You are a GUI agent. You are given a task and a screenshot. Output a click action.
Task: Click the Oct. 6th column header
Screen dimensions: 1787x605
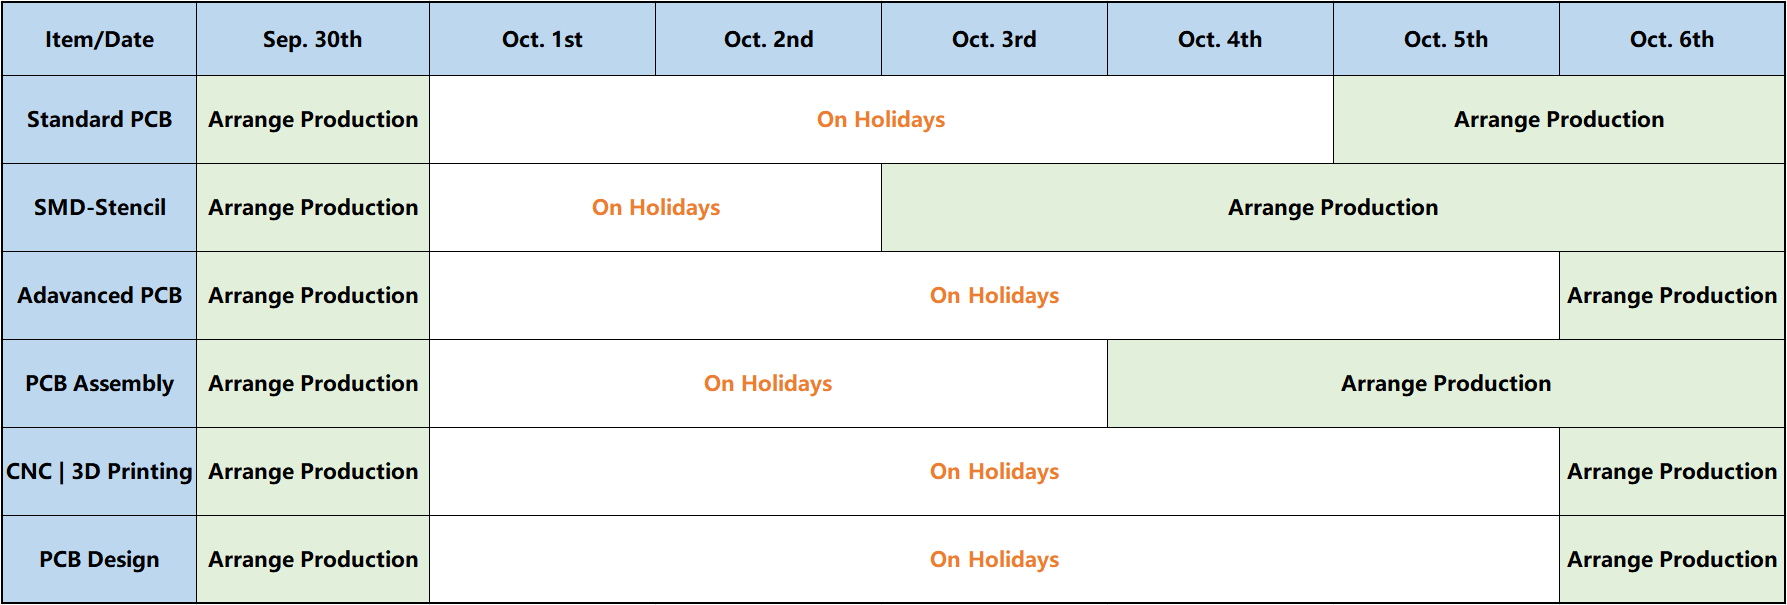(x=1672, y=39)
